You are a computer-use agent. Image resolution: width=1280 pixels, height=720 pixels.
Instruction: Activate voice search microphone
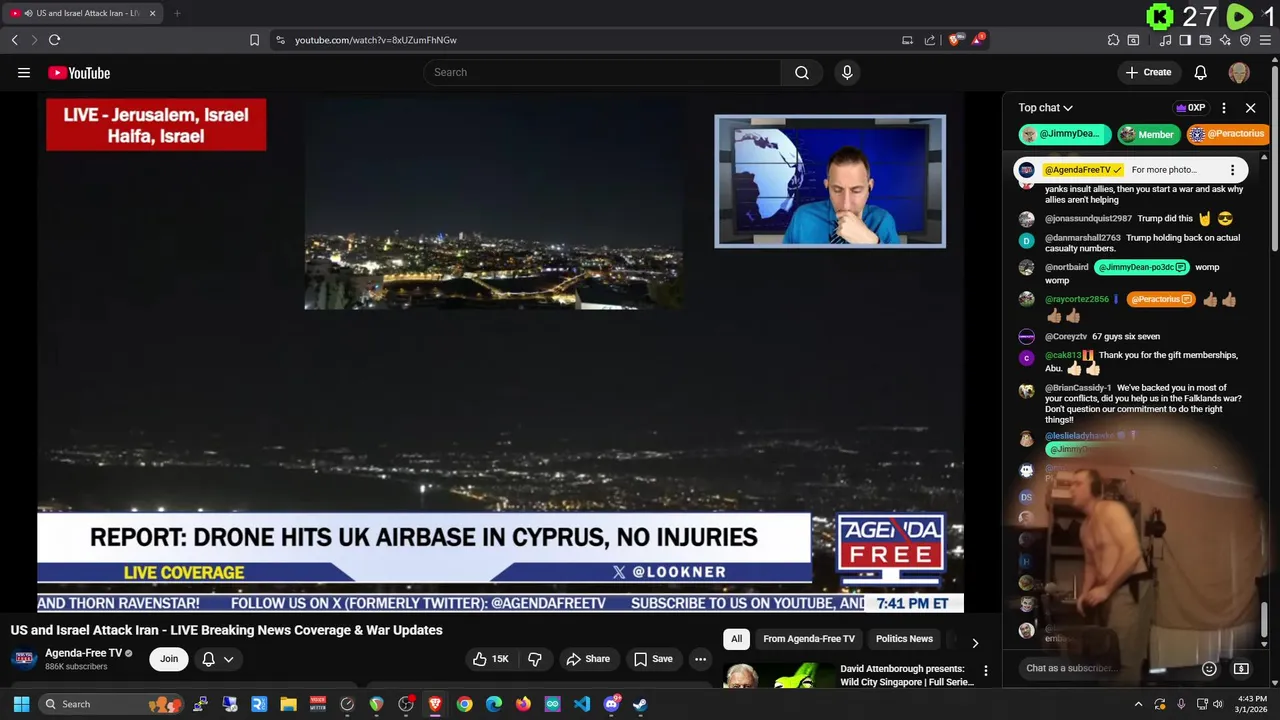point(847,72)
